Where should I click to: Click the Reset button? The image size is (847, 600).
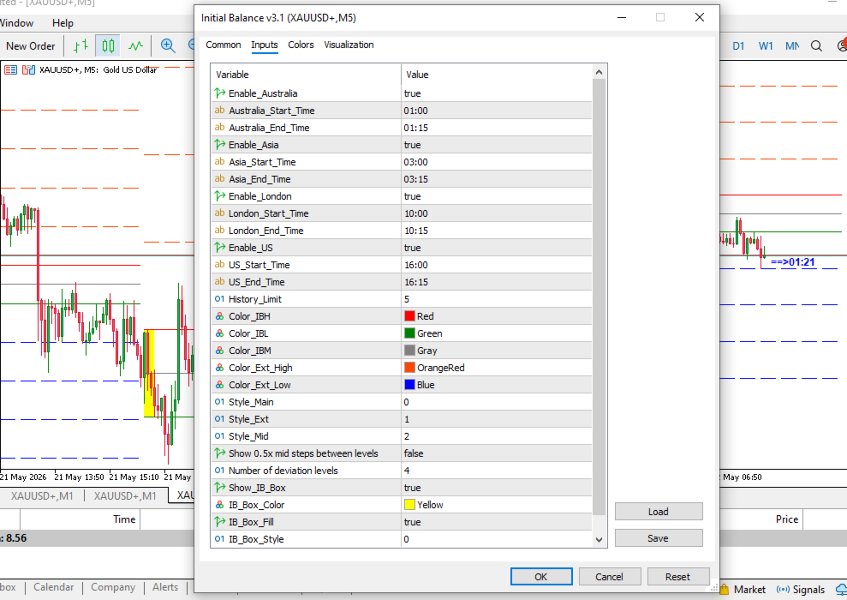tap(677, 576)
